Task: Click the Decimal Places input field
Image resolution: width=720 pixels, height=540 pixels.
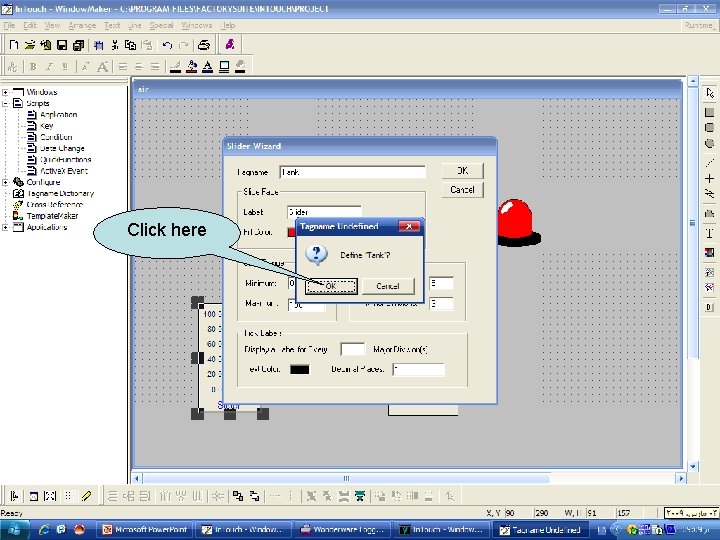Action: pos(418,370)
